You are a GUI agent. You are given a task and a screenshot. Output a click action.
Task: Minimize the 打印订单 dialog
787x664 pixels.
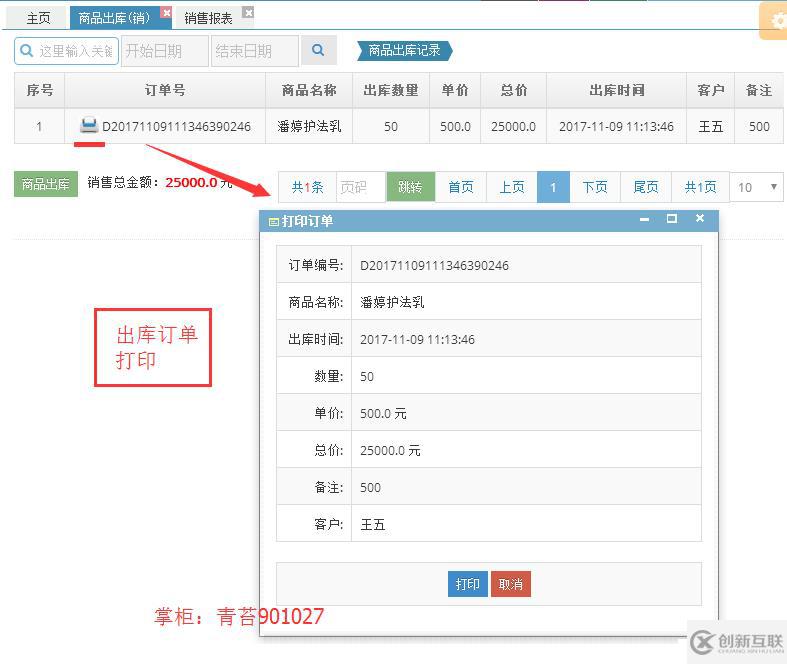(x=644, y=219)
